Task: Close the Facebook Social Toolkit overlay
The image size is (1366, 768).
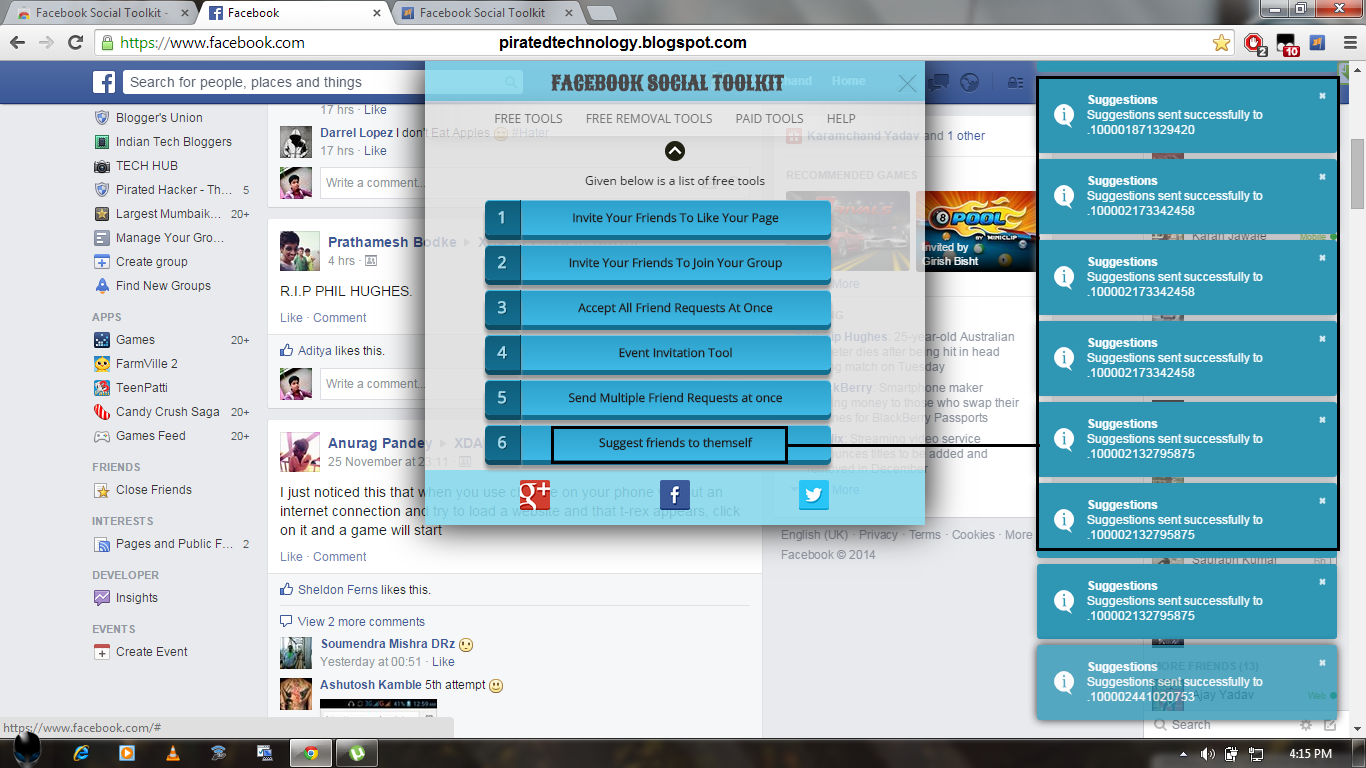Action: 907,83
